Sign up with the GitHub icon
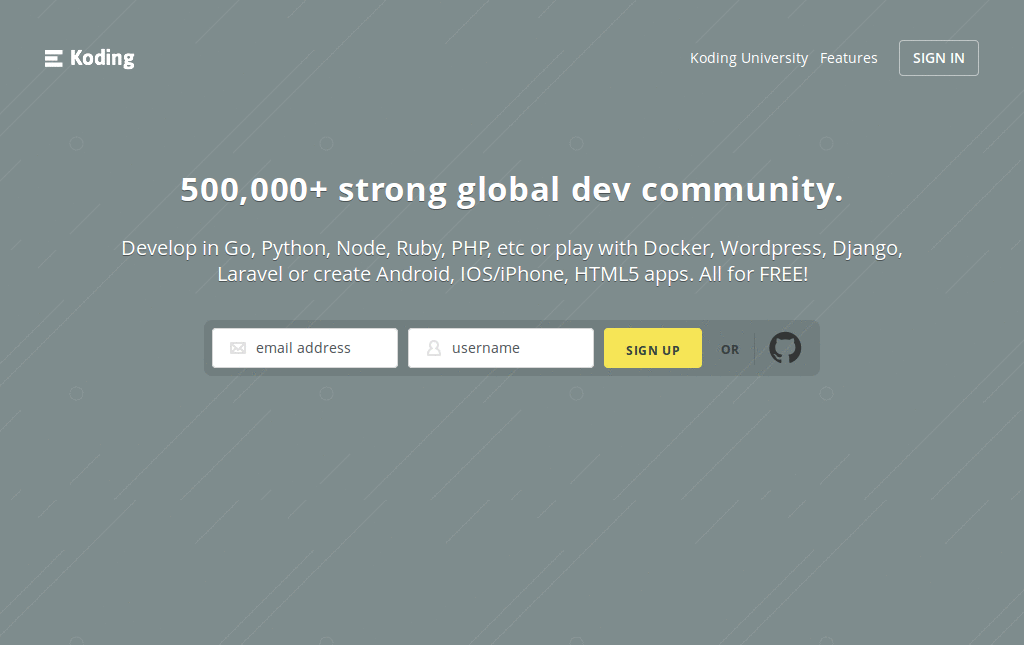The height and width of the screenshot is (645, 1024). tap(784, 347)
